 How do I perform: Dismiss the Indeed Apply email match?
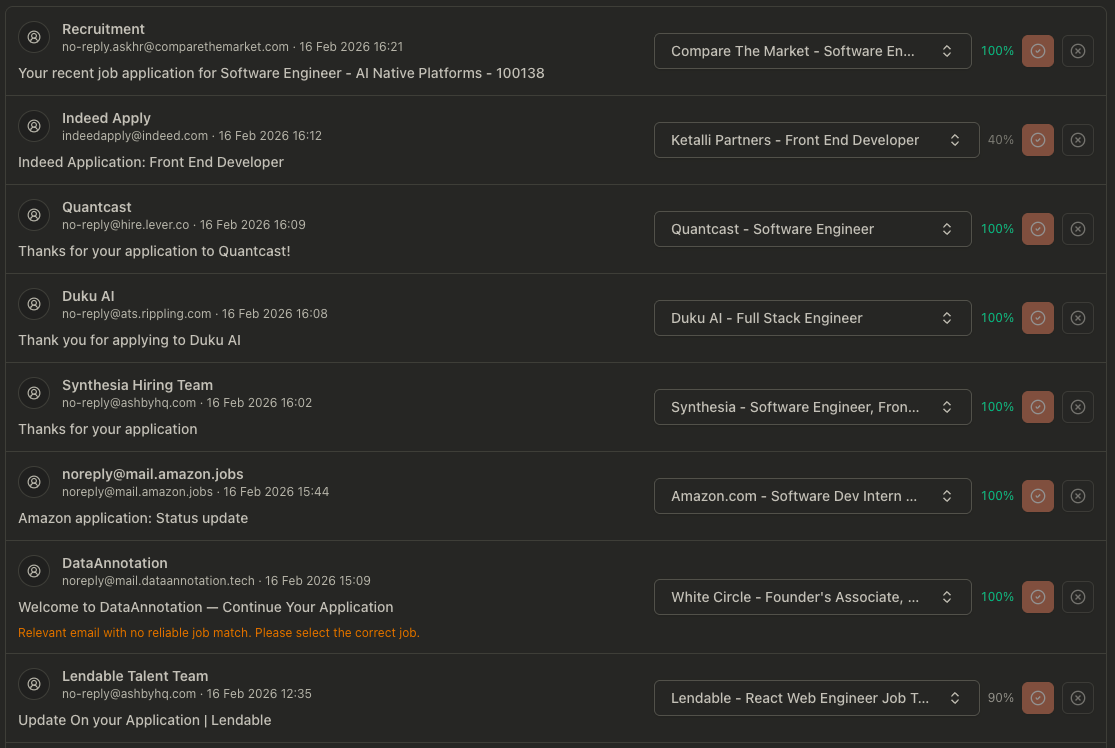click(1077, 140)
